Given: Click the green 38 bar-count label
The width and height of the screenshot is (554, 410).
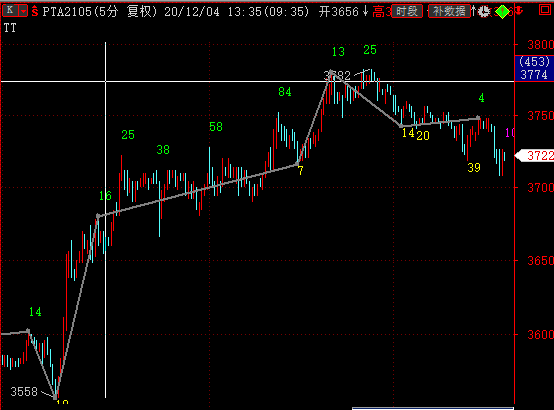Looking at the screenshot, I should point(163,150).
